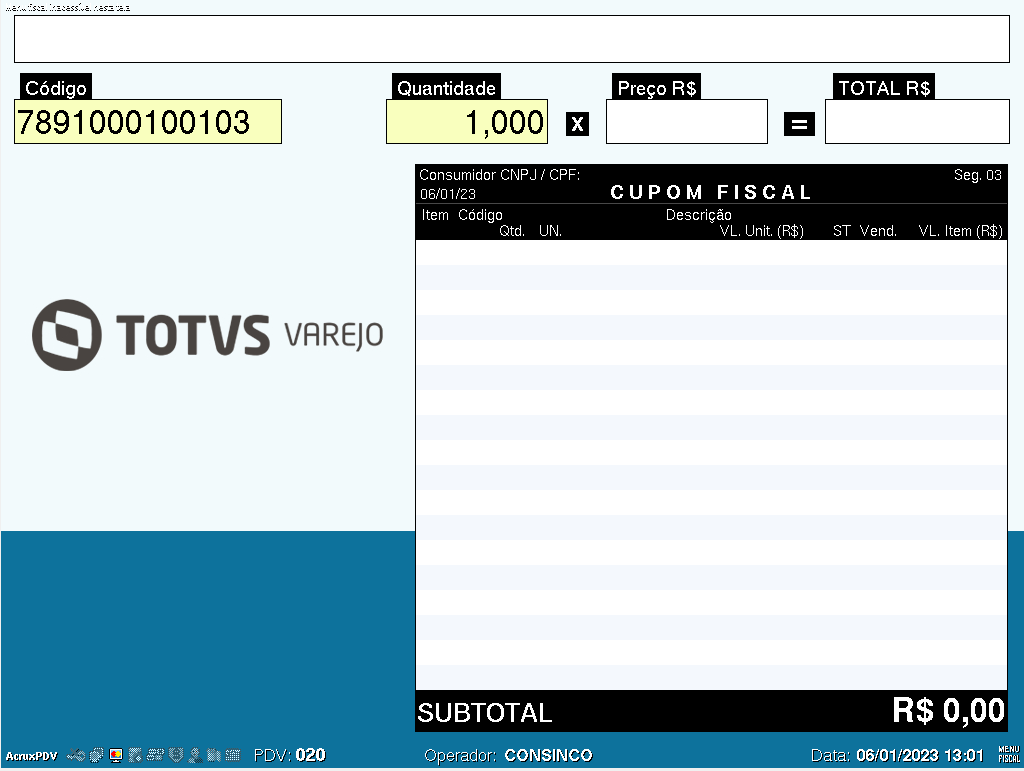This screenshot has width=1024, height=771.
Task: Click the wide message display box
Action: click(512, 39)
